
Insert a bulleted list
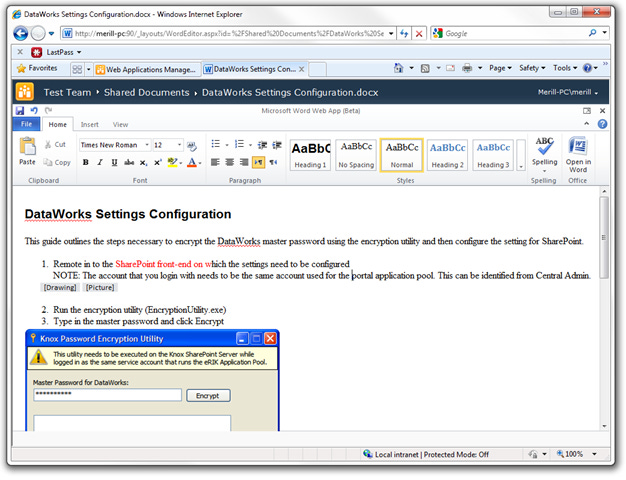click(x=216, y=144)
